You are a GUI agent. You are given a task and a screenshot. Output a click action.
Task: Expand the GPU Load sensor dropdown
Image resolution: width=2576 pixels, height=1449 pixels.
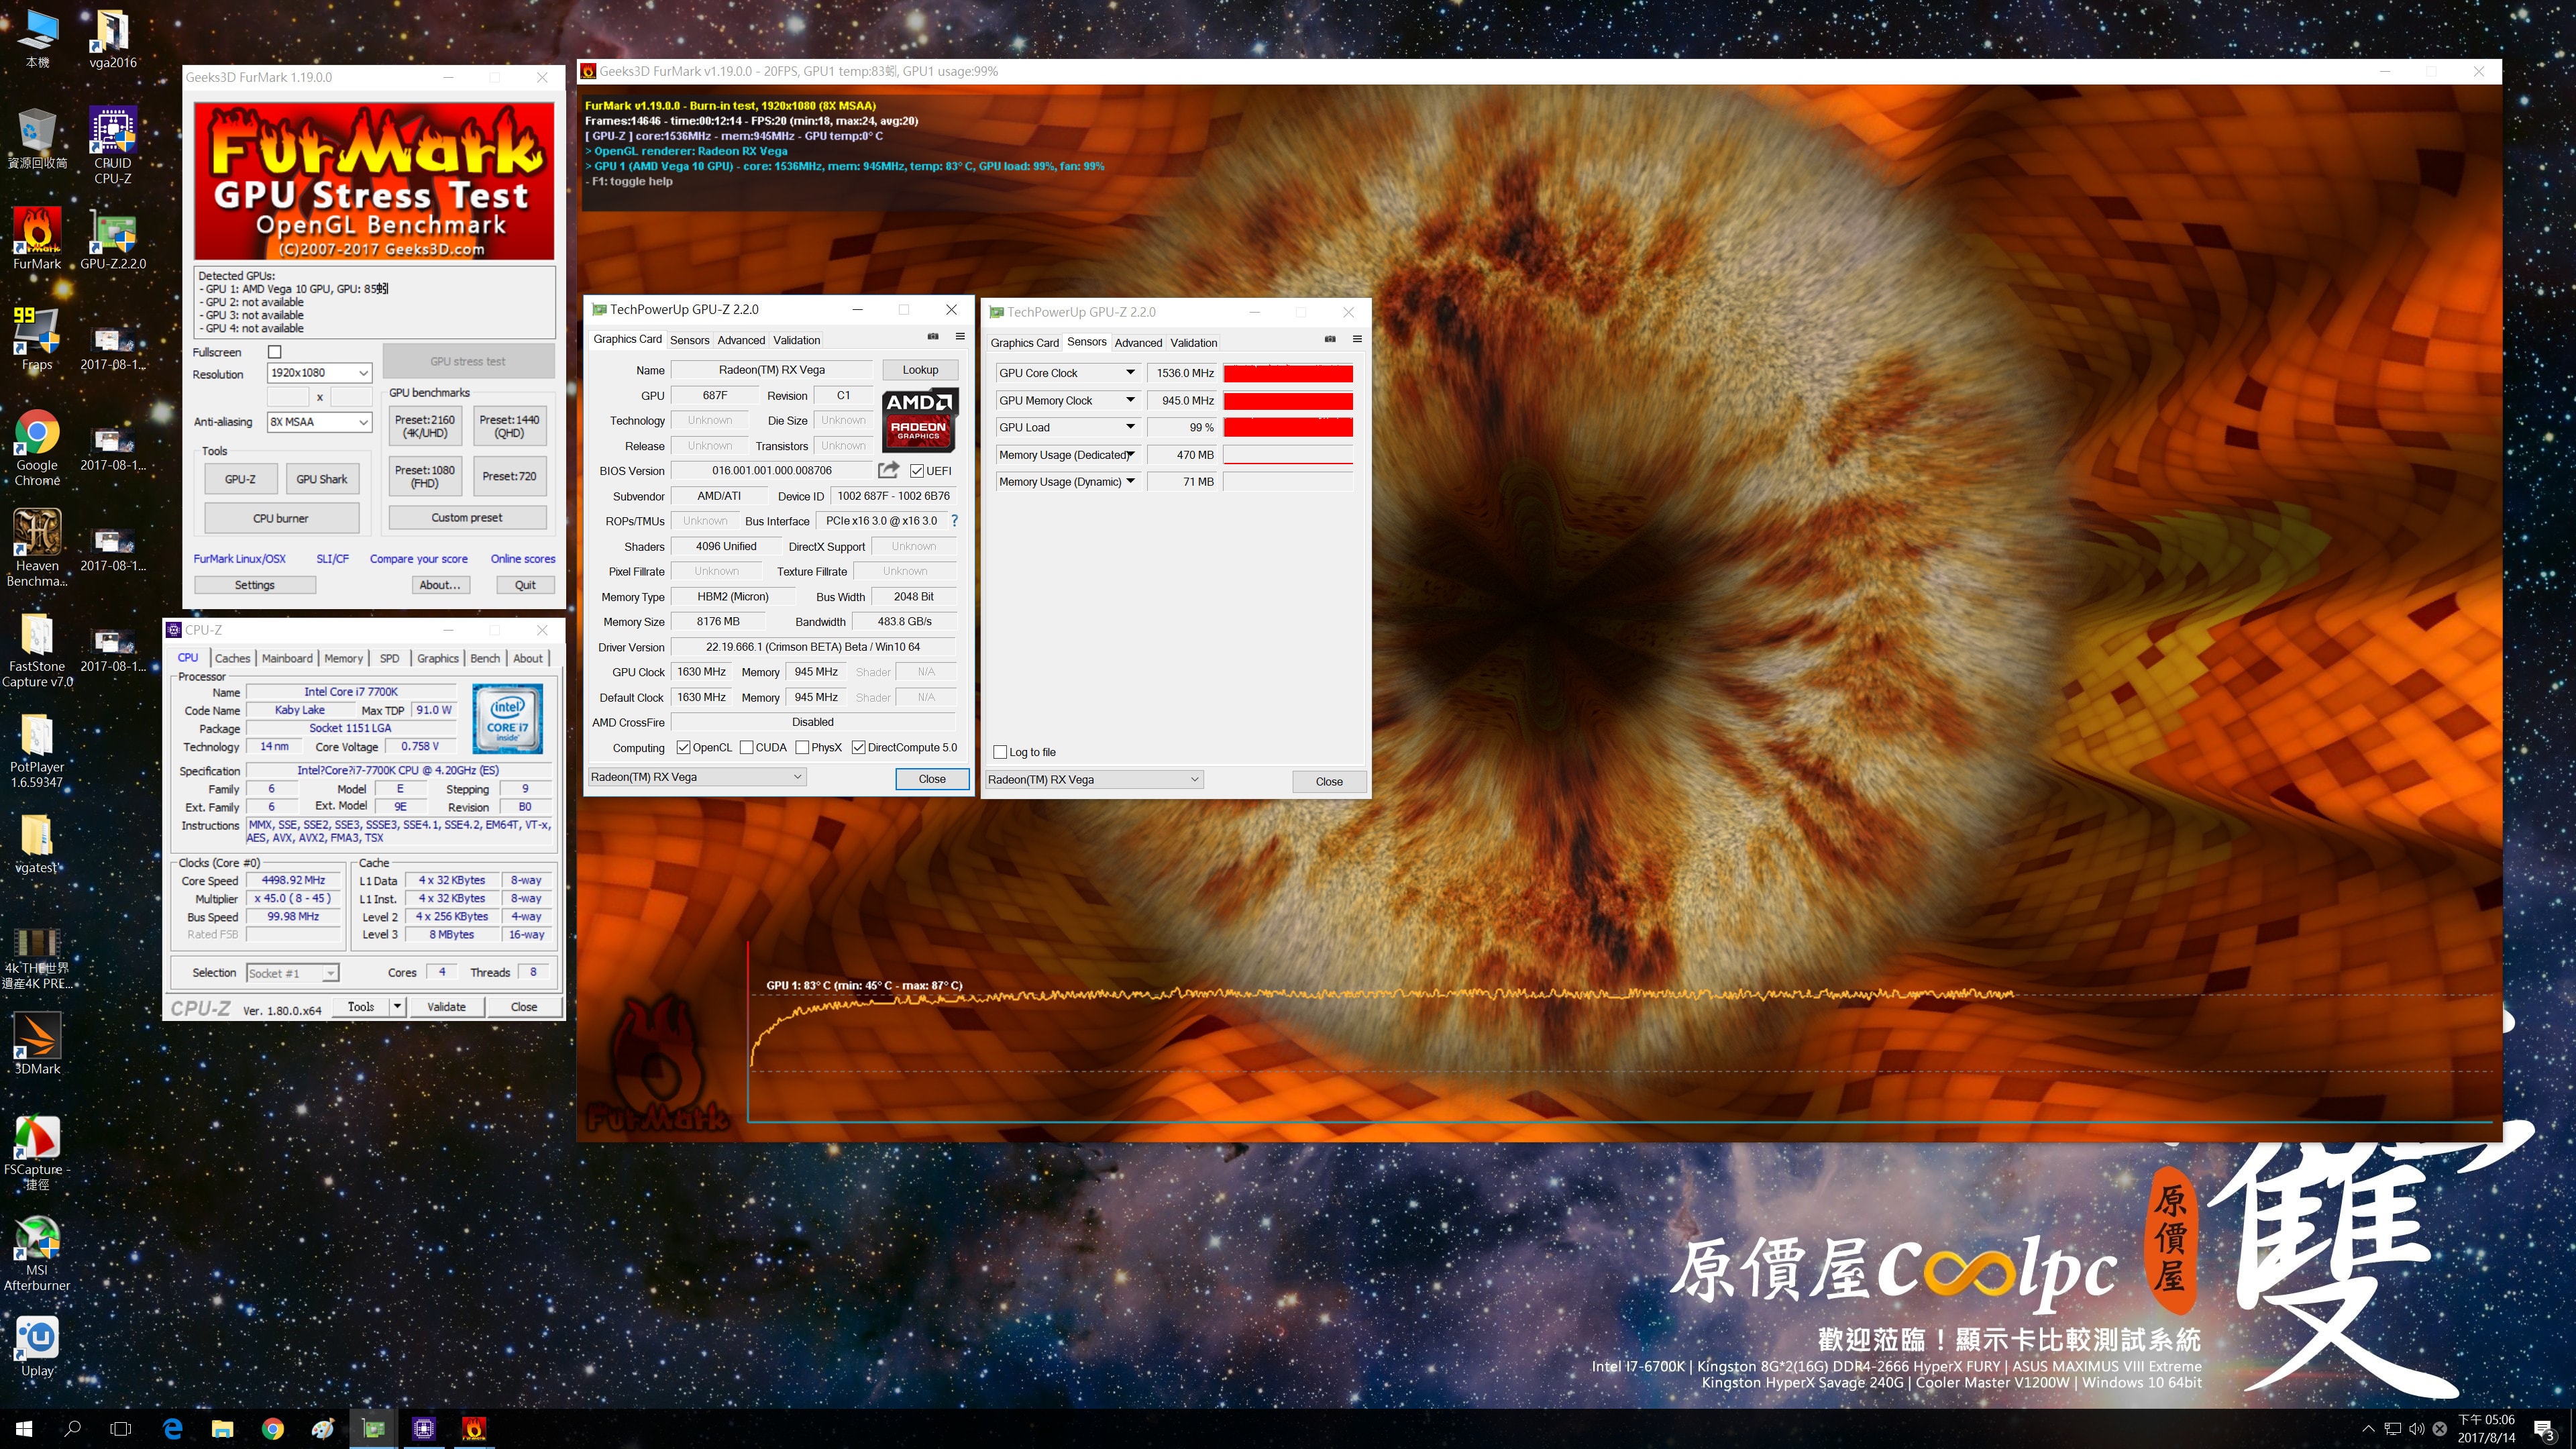tap(1130, 427)
